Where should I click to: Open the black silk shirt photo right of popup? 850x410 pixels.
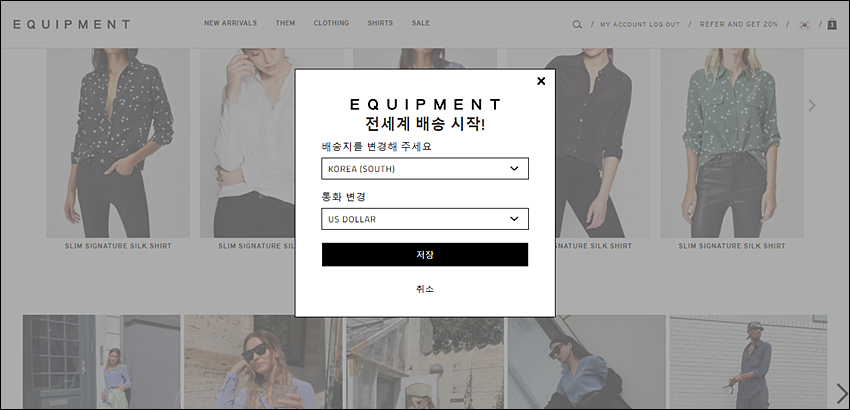coord(603,143)
